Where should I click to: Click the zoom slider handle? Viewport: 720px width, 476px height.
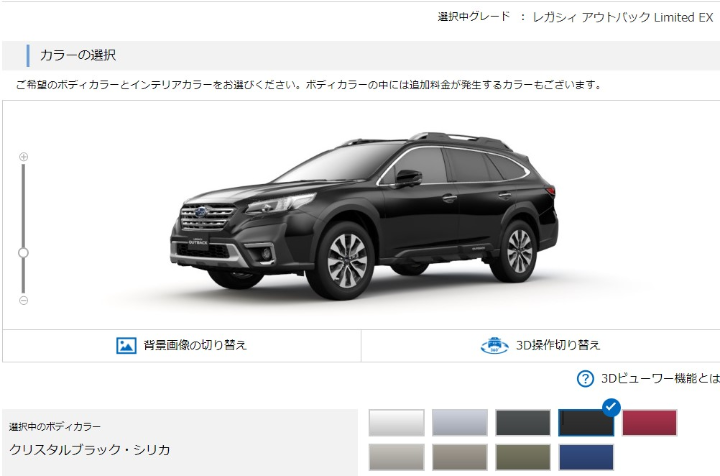tap(23, 252)
